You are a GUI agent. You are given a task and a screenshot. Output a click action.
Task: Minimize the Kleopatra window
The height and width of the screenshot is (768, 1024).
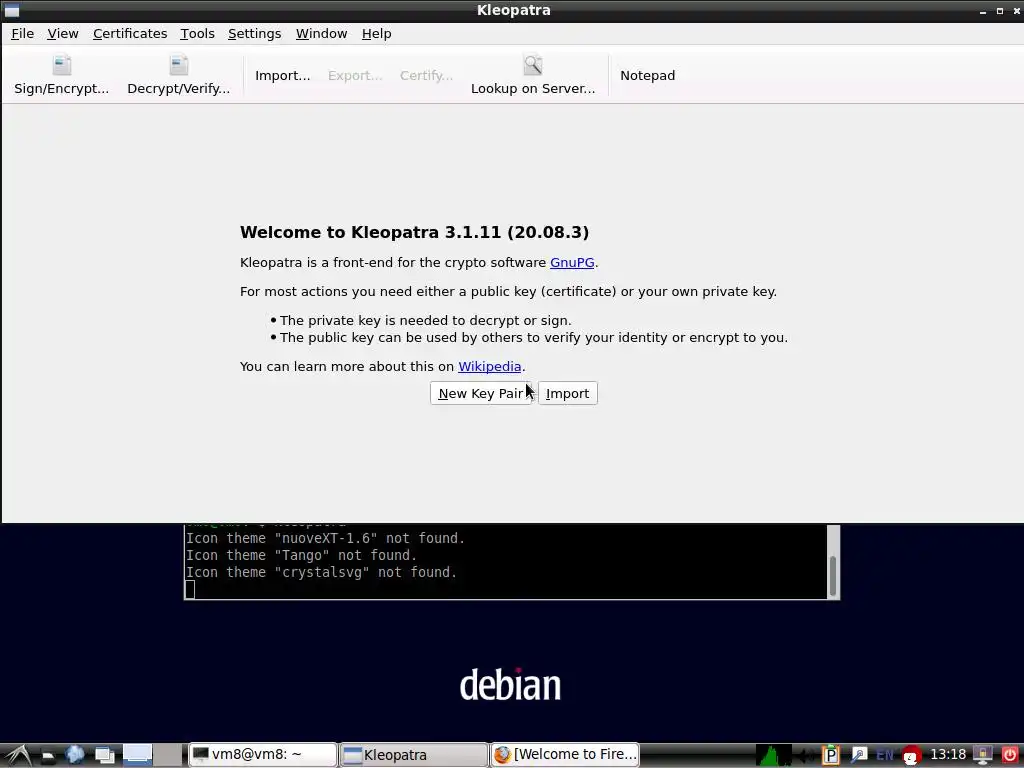983,10
